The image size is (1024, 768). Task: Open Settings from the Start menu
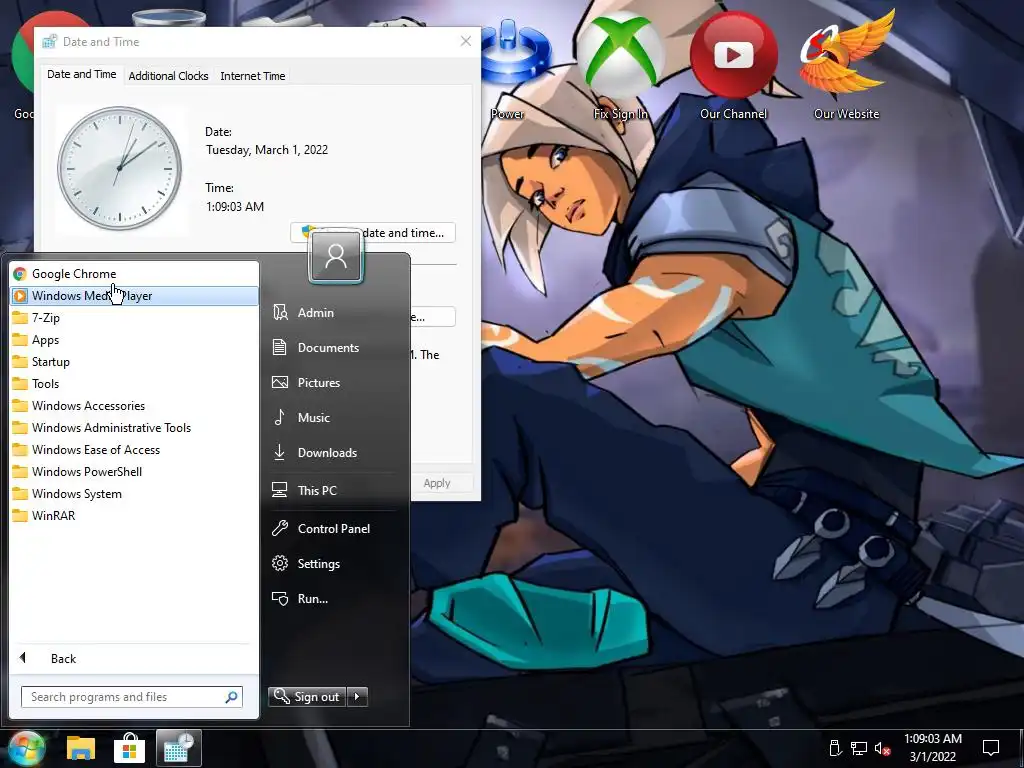(332, 564)
